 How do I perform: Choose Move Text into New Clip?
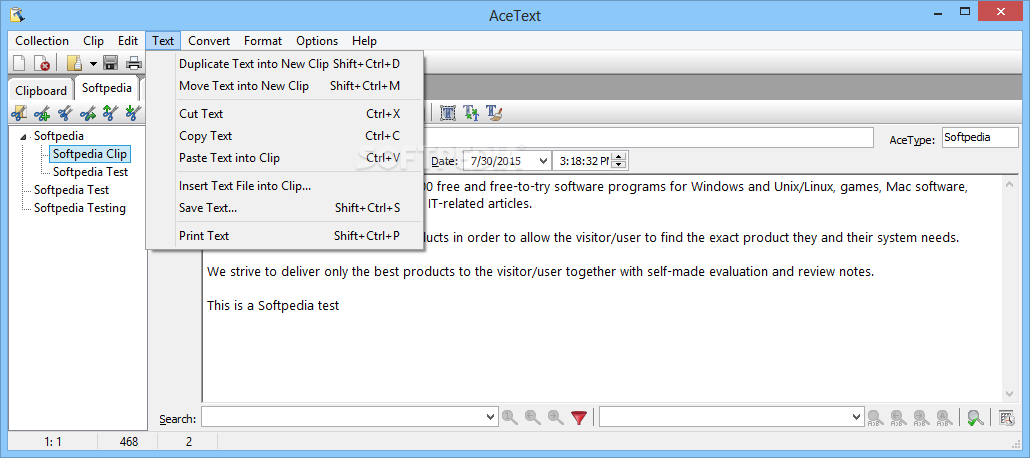[285, 86]
